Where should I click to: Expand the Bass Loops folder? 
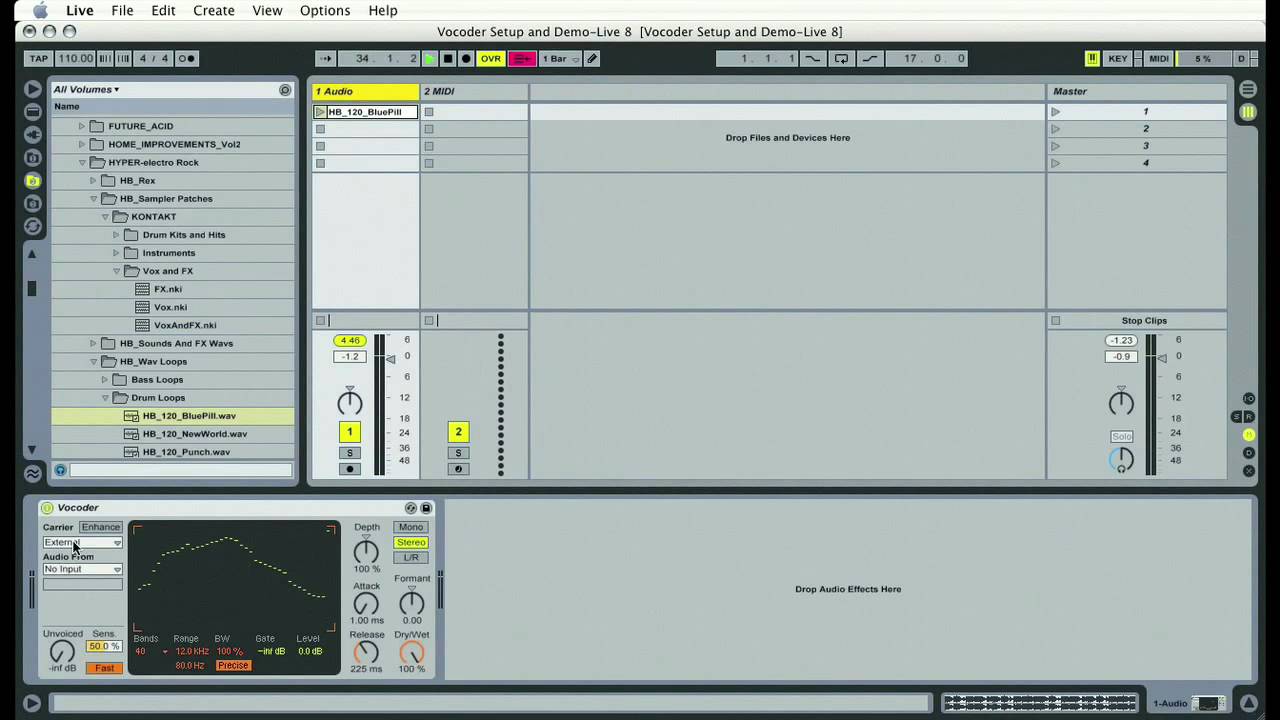[105, 380]
